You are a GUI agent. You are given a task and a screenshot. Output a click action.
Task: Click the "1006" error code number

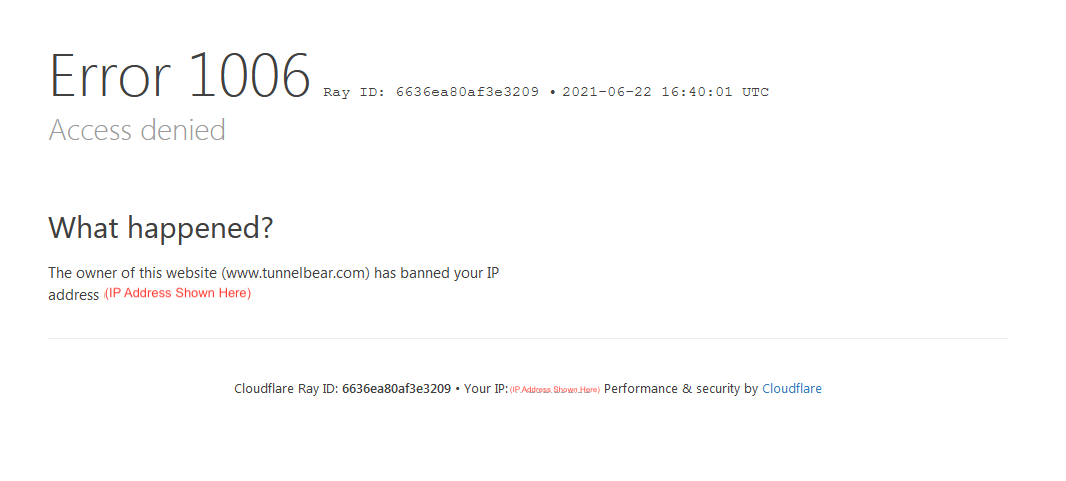click(247, 75)
